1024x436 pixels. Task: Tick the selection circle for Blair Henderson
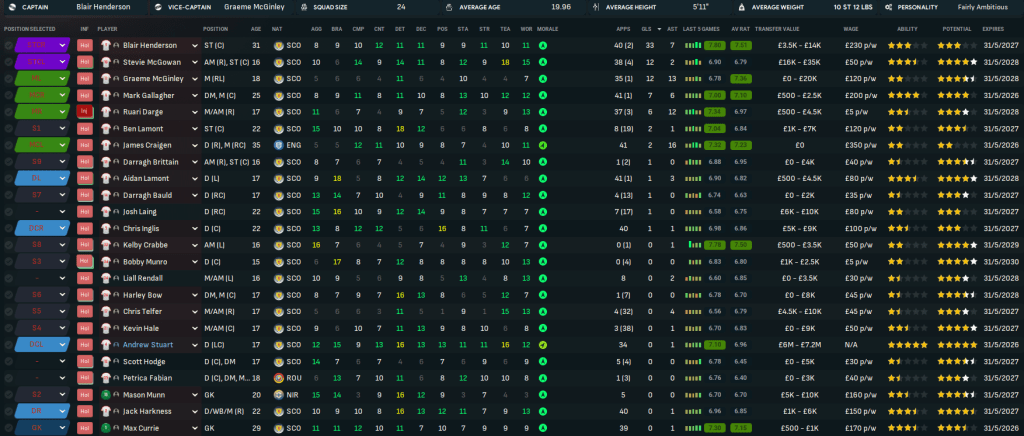9,45
